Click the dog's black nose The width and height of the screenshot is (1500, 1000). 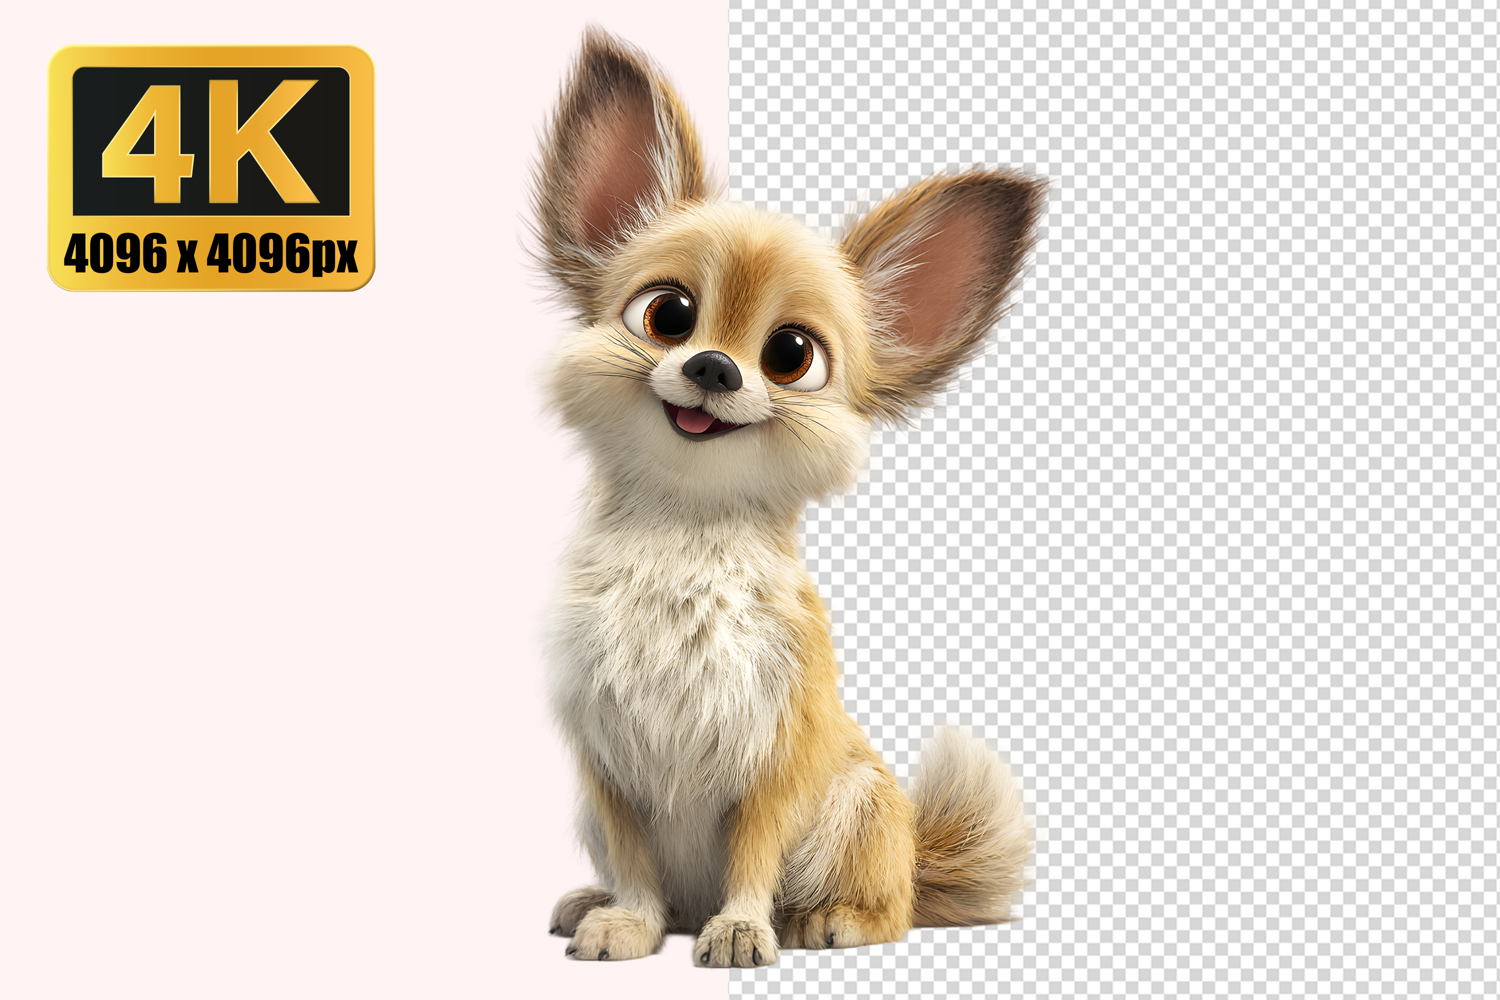tap(712, 371)
